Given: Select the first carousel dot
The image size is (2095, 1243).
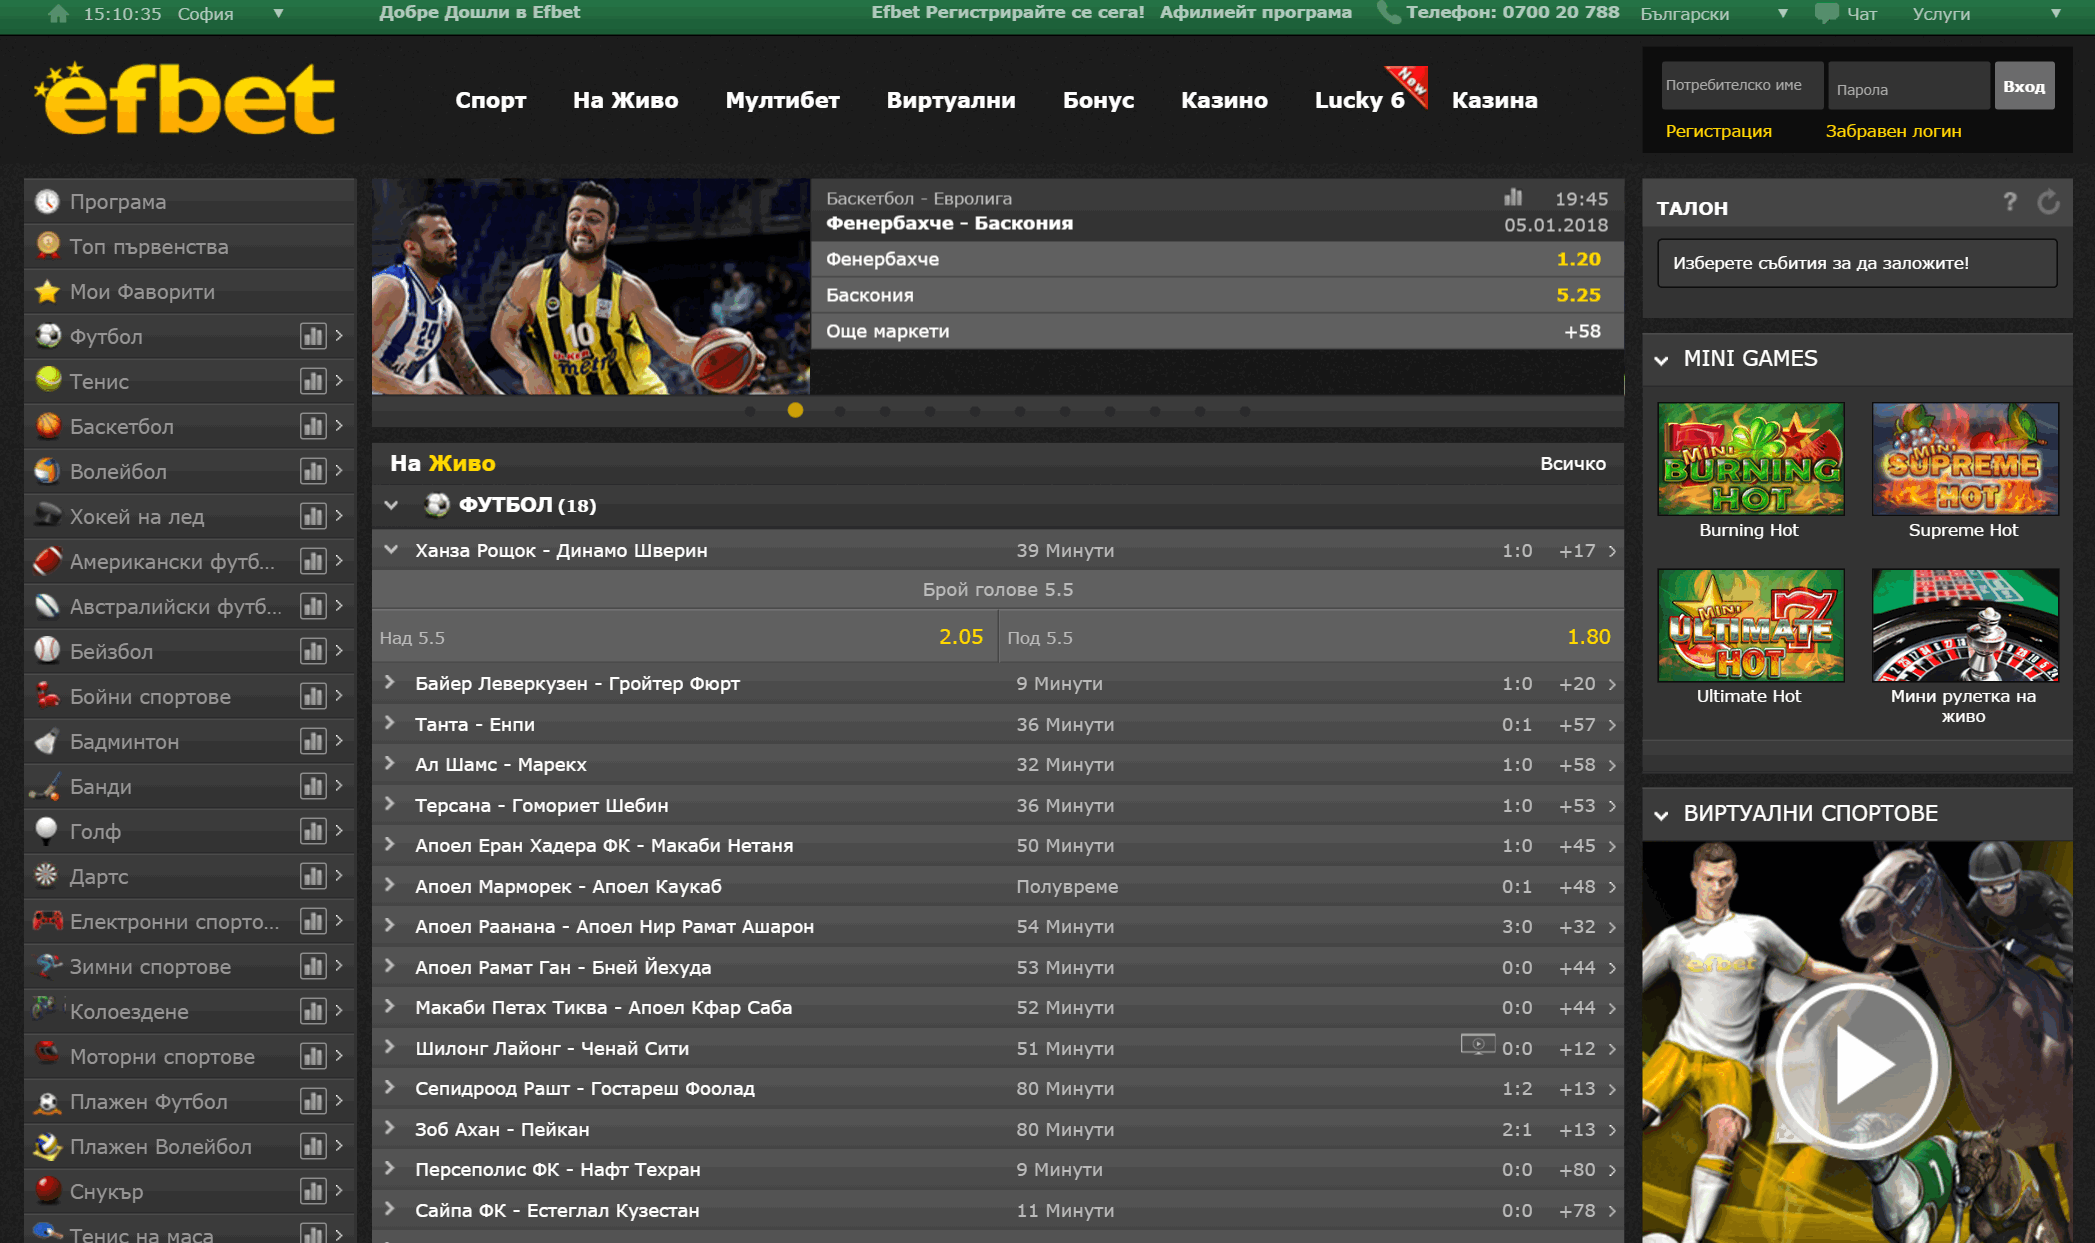Looking at the screenshot, I should pos(750,411).
